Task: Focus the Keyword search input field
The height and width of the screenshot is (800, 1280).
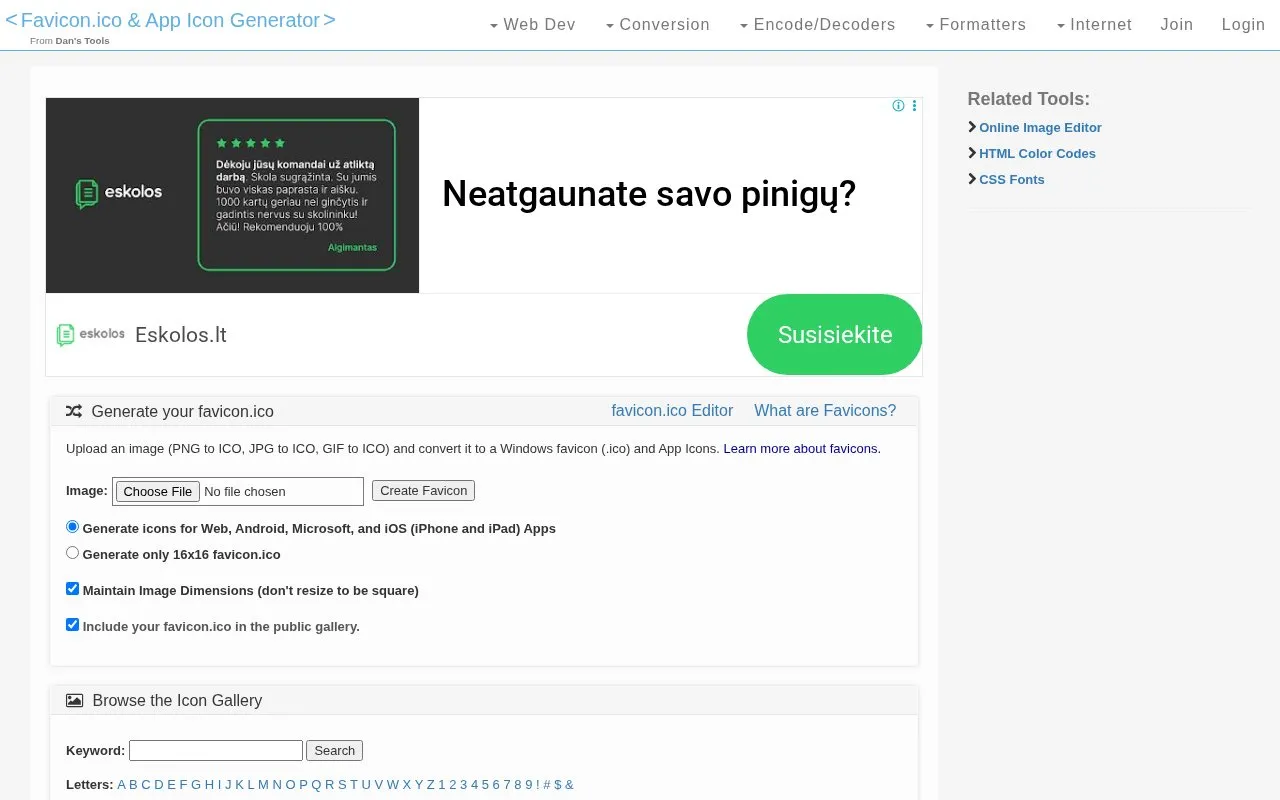Action: click(x=216, y=751)
